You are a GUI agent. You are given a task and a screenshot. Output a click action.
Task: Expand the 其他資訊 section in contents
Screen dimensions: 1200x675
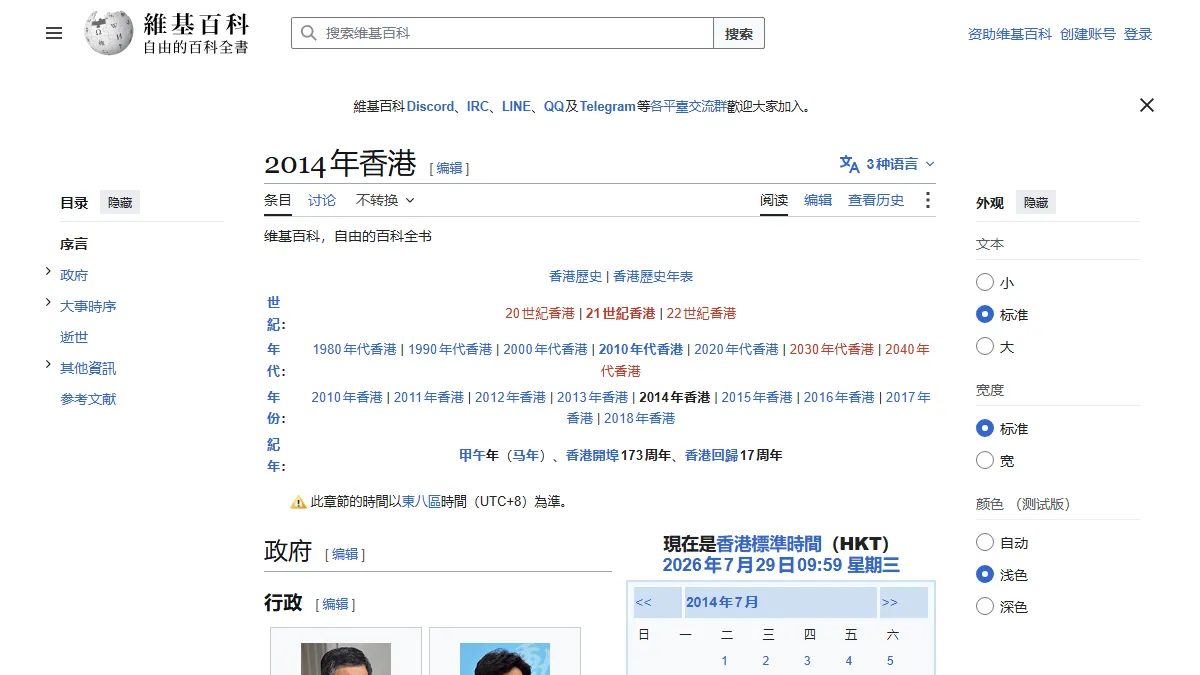click(x=48, y=364)
